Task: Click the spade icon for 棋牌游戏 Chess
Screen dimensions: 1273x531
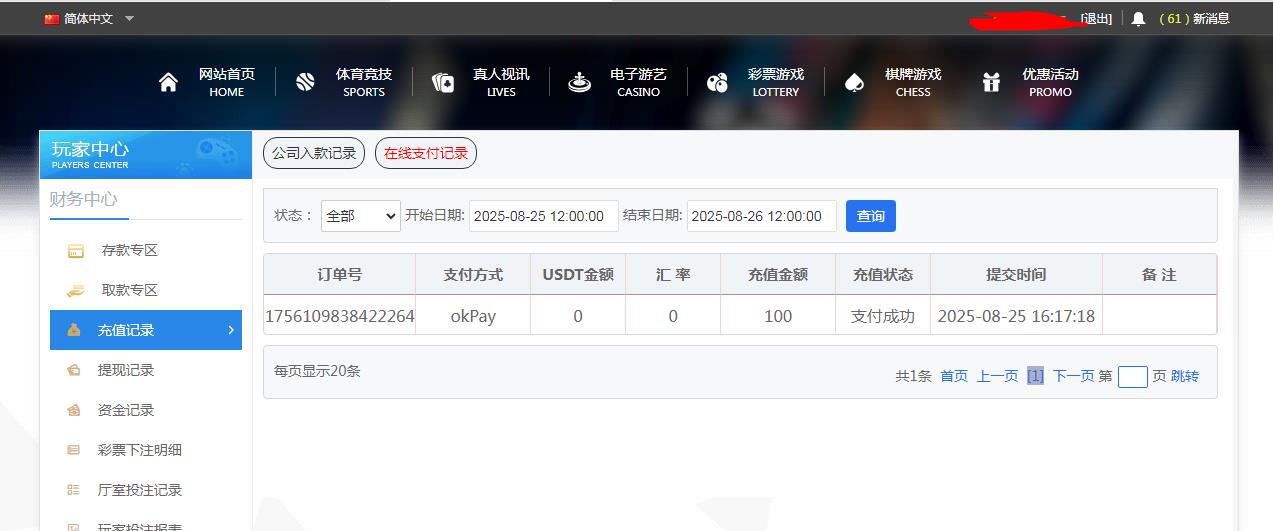Action: 854,83
